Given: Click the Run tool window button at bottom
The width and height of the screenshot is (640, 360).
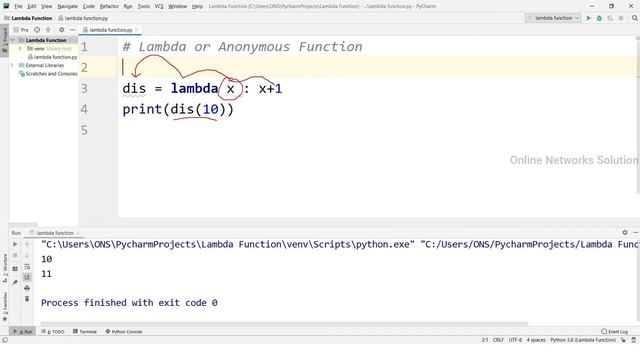Looking at the screenshot, I should (23, 331).
